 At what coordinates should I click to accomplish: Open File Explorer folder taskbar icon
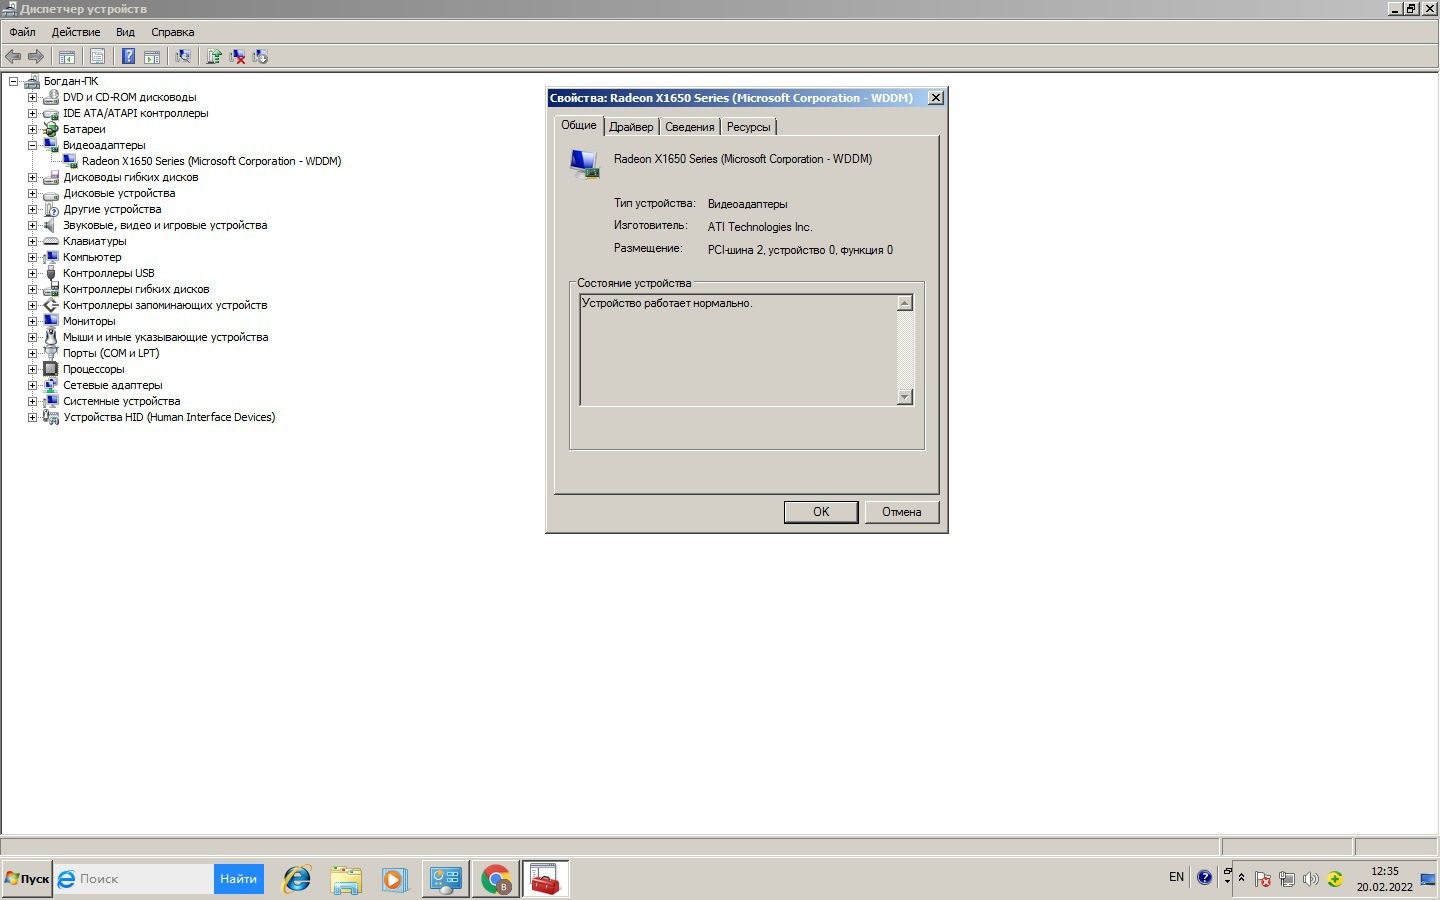click(346, 880)
